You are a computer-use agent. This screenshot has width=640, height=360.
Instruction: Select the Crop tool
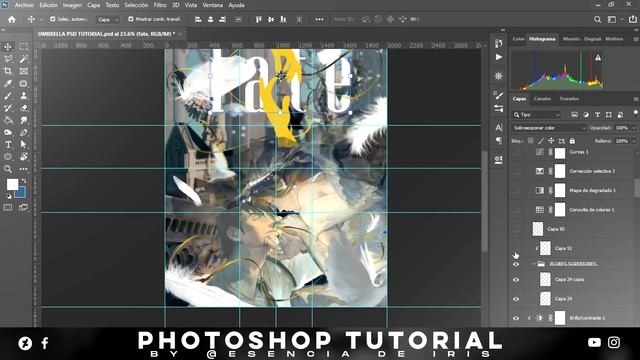(x=8, y=71)
